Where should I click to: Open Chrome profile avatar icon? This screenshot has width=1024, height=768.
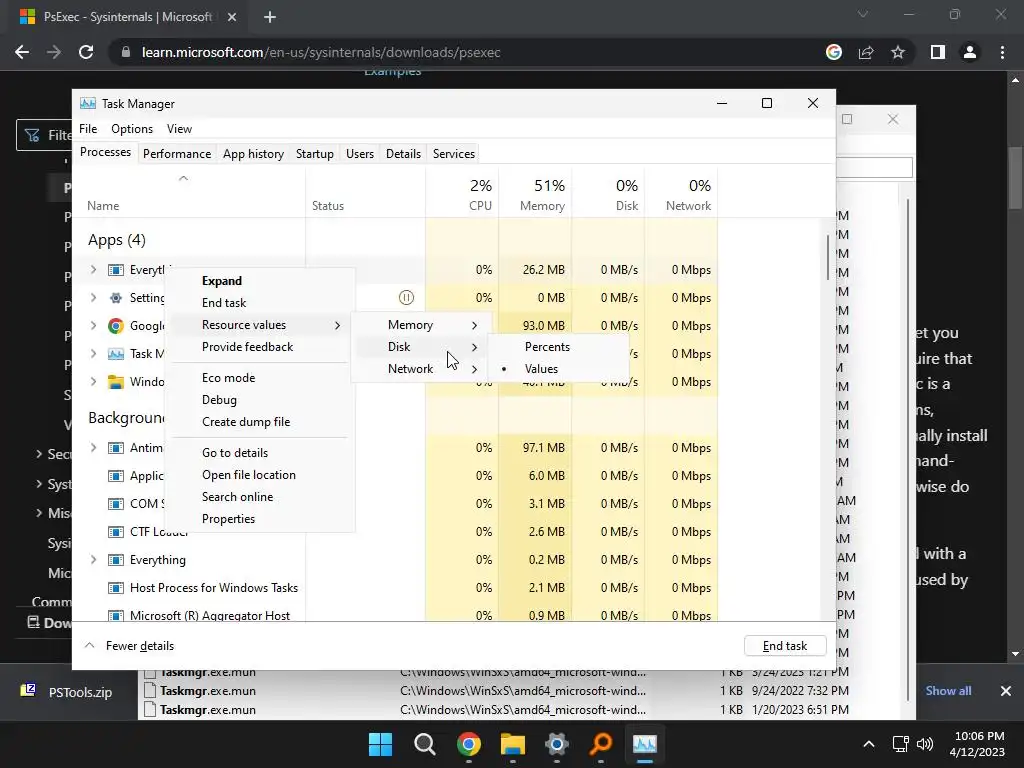[970, 52]
